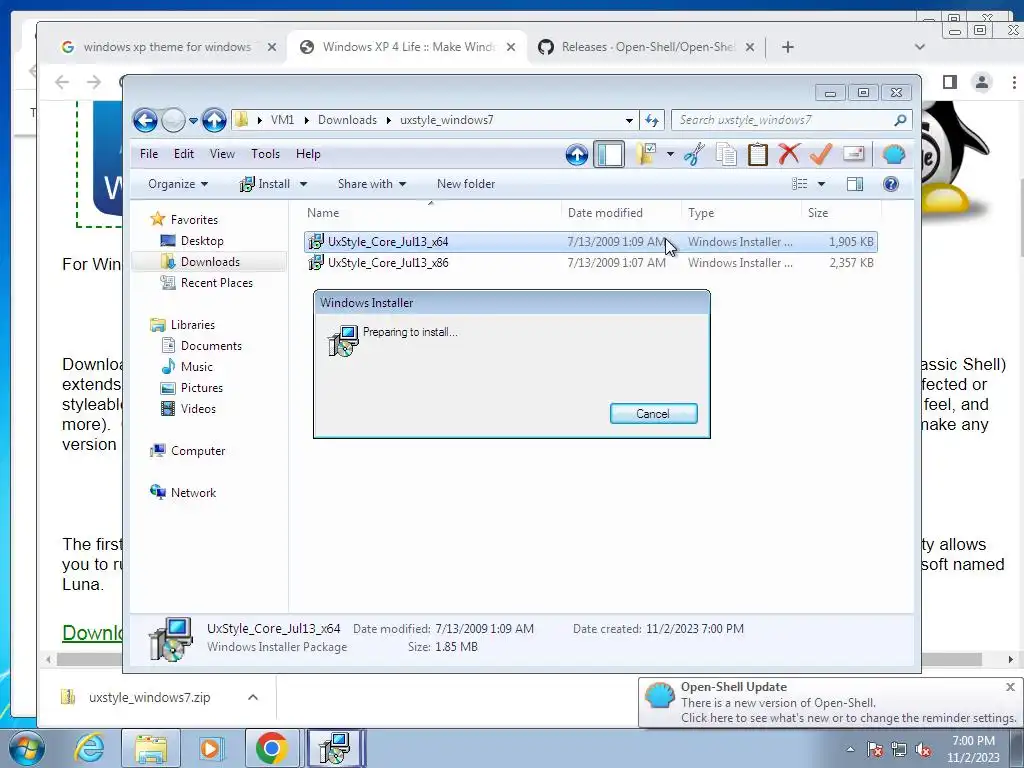Open the Pictures library
The image size is (1024, 768).
click(x=202, y=387)
